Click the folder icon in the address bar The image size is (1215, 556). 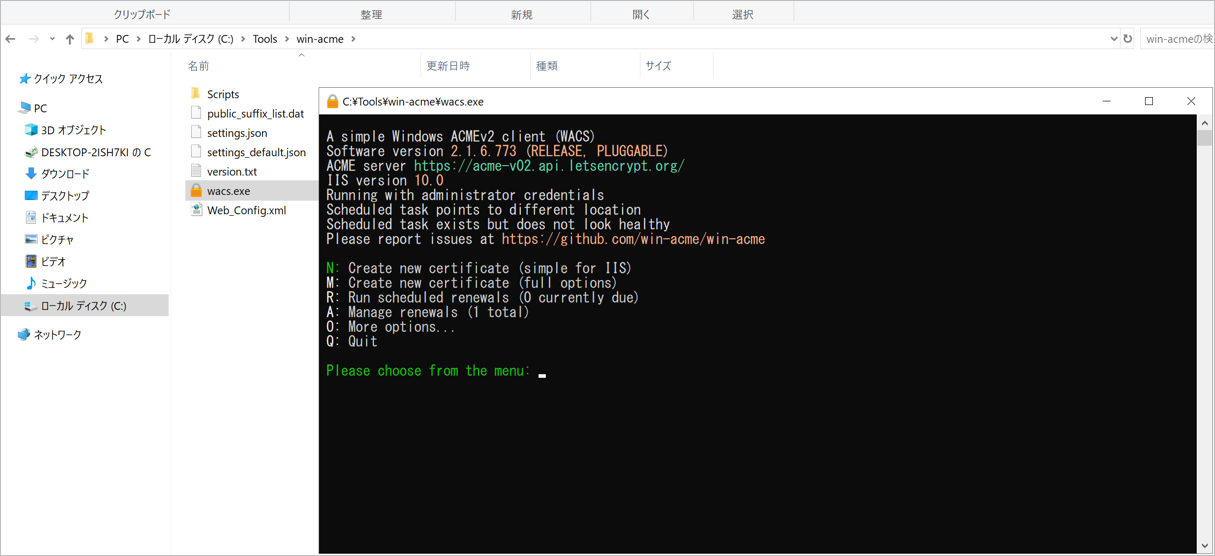tap(90, 38)
